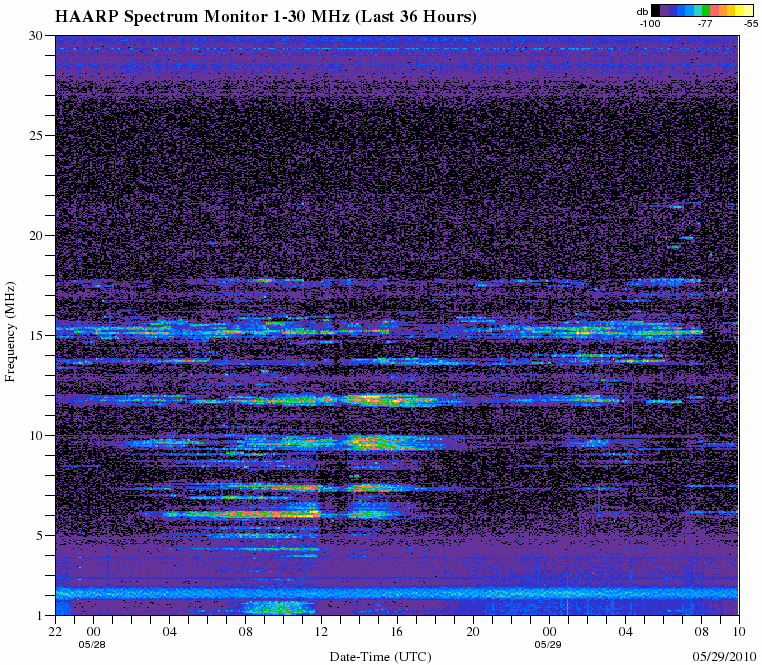
Task: Click the '20' frequency axis tick label
Action: [x=36, y=236]
